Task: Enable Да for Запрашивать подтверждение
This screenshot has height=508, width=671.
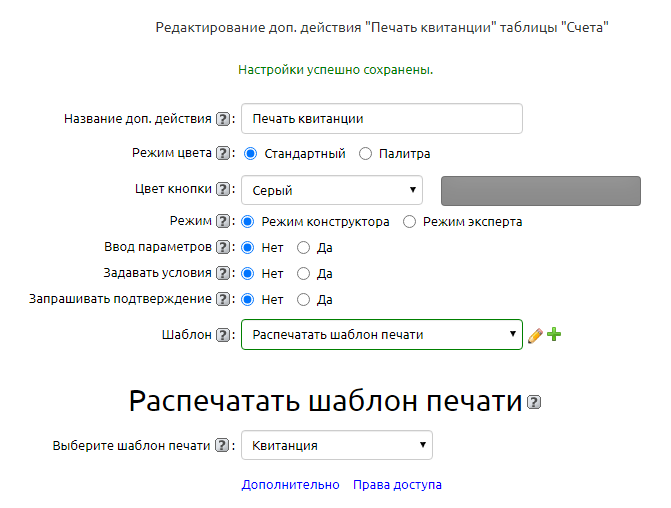Action: click(x=304, y=299)
